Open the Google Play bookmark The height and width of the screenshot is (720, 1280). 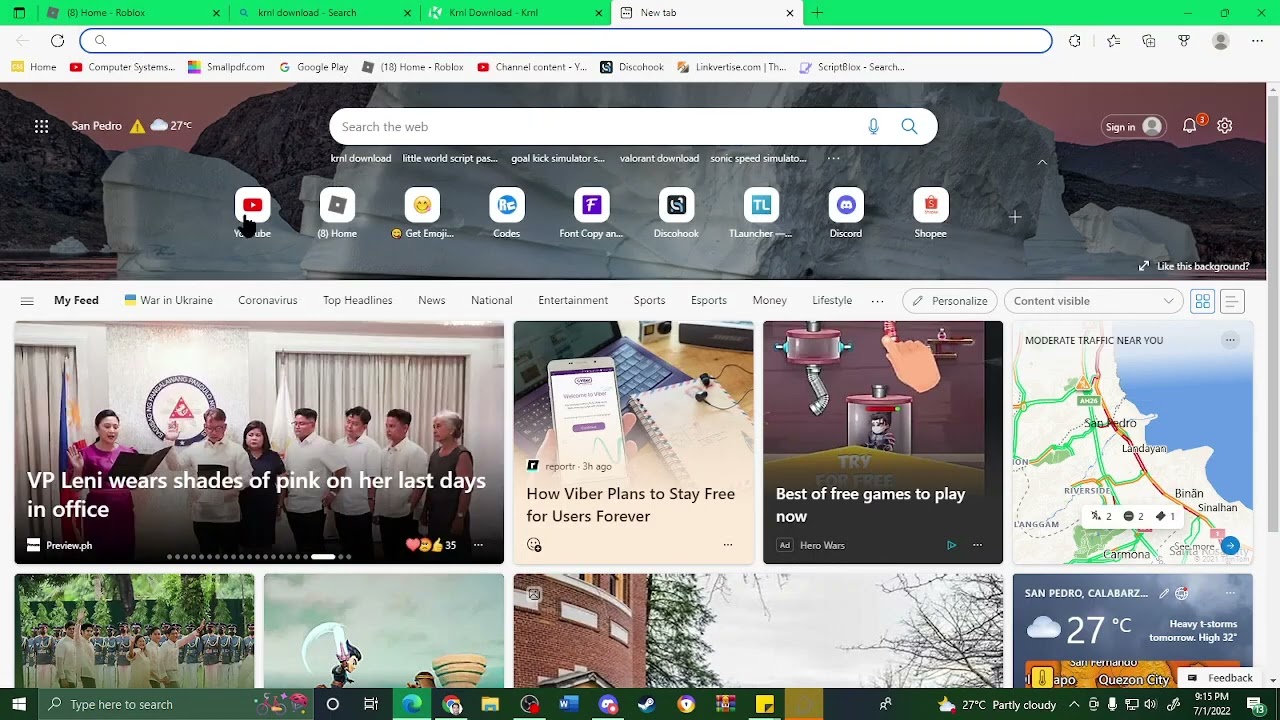coord(314,67)
